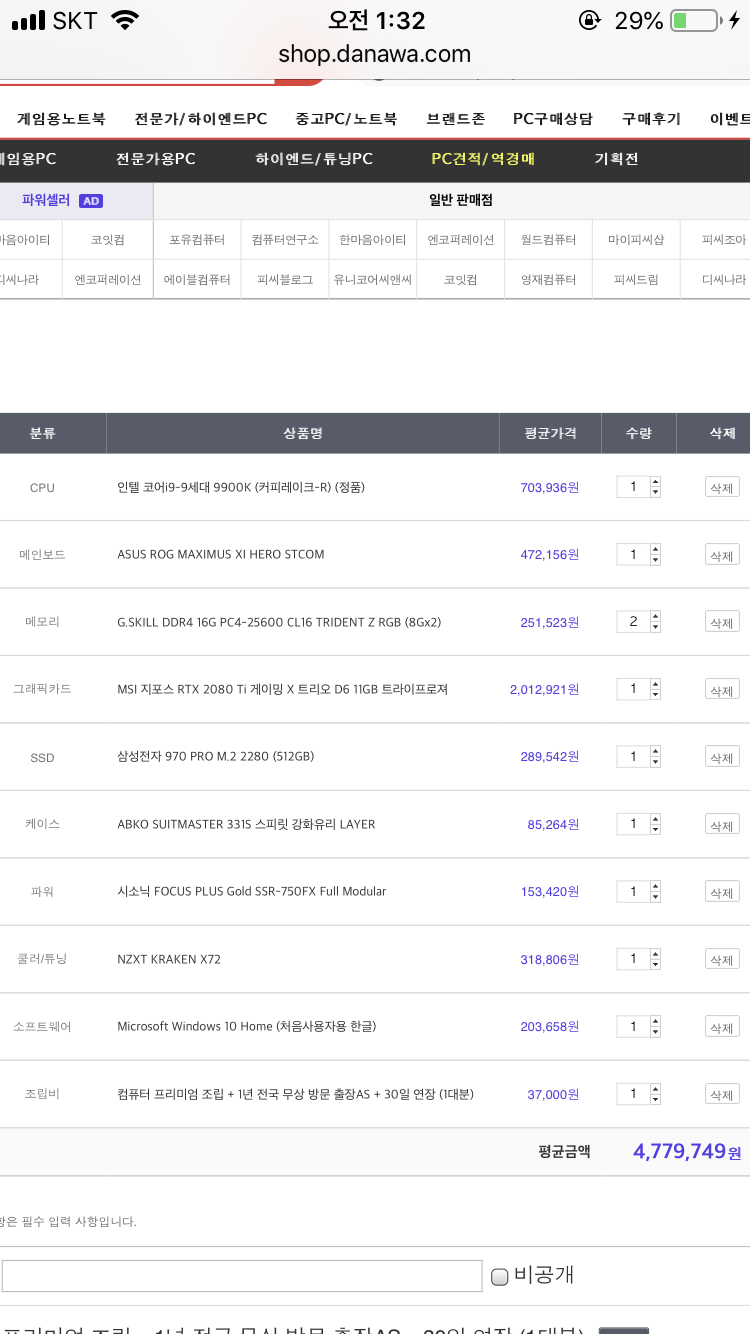Open product NZXT KRAKEN X72
750x1334 pixels.
click(x=169, y=960)
